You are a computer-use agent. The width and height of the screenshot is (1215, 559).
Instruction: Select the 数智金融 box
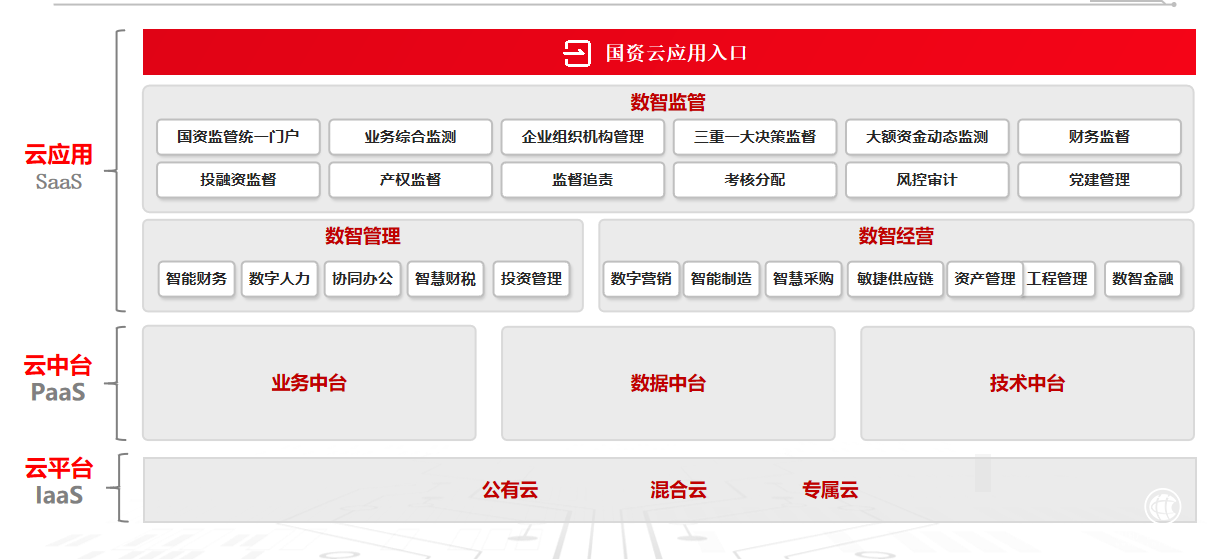point(1142,279)
